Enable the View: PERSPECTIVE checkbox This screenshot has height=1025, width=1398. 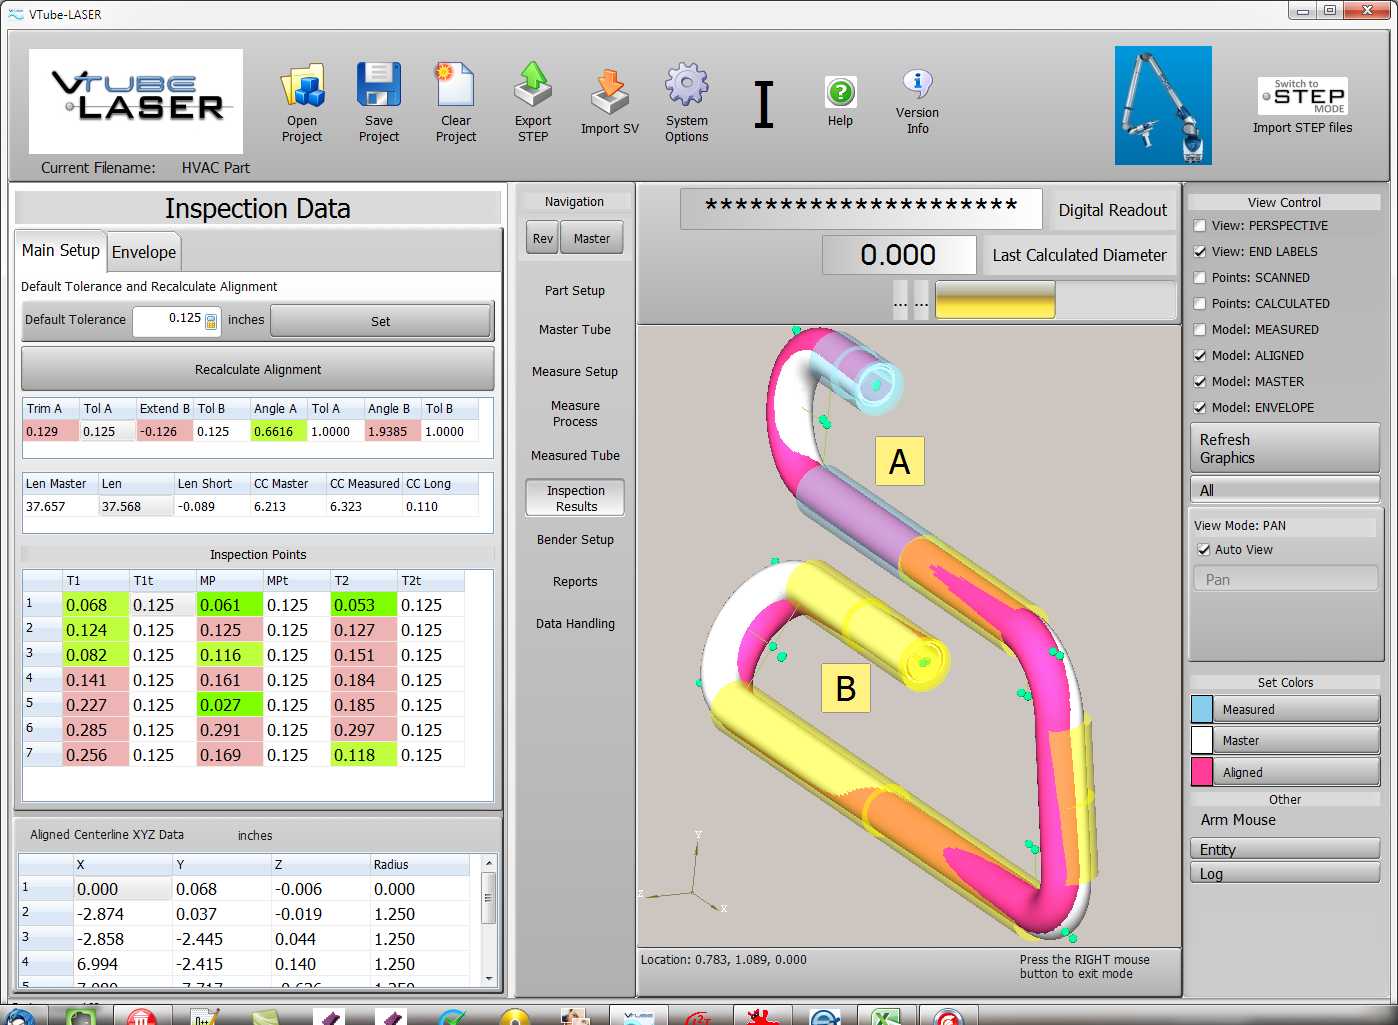click(x=1200, y=226)
